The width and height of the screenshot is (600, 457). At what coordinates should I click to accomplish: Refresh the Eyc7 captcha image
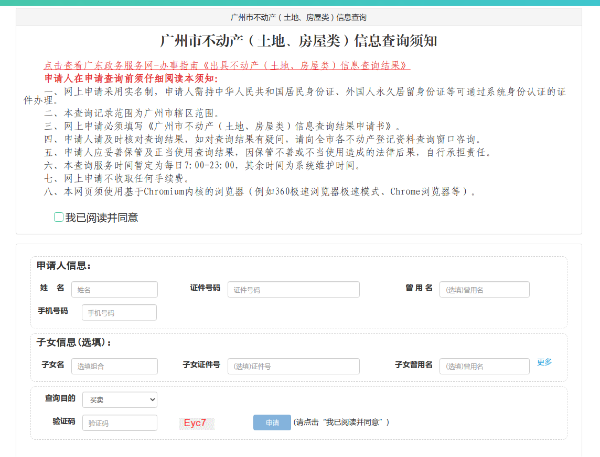click(196, 423)
